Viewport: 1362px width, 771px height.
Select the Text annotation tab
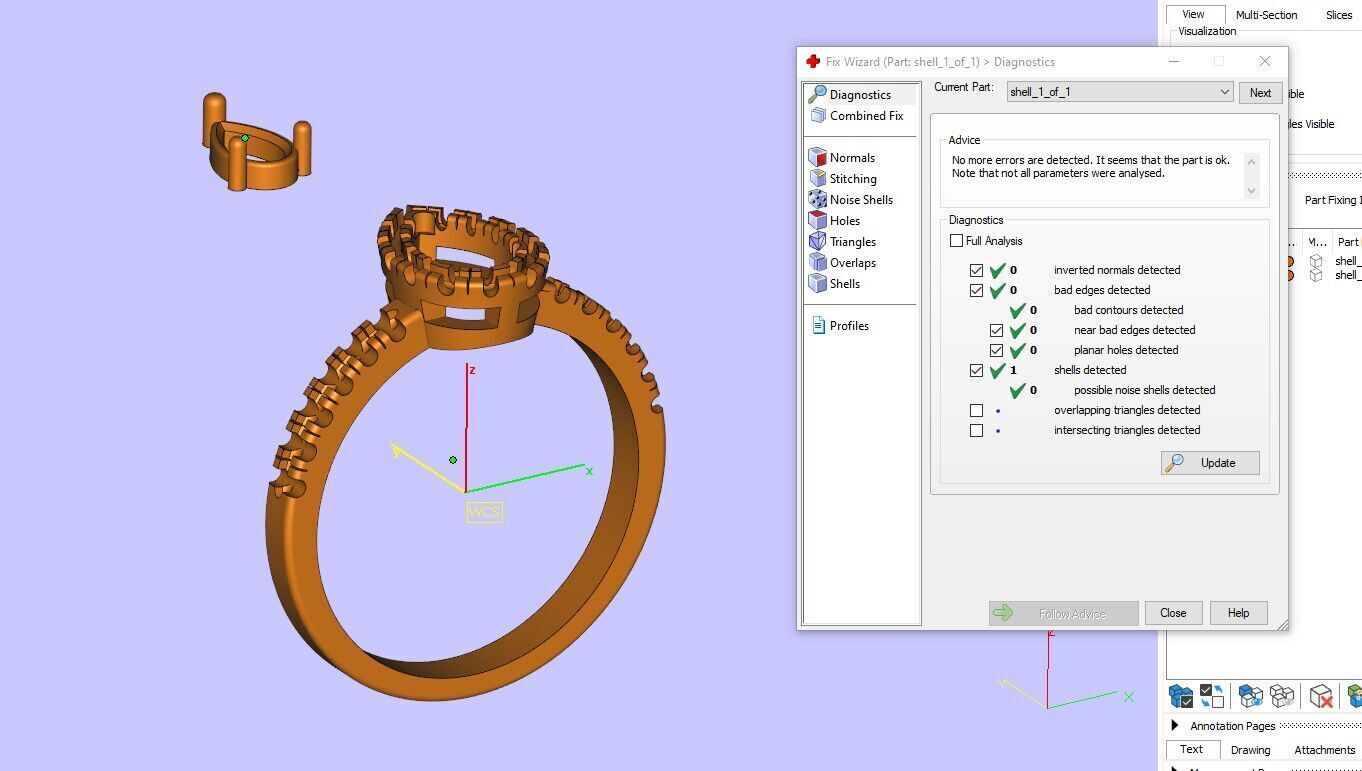[1191, 750]
